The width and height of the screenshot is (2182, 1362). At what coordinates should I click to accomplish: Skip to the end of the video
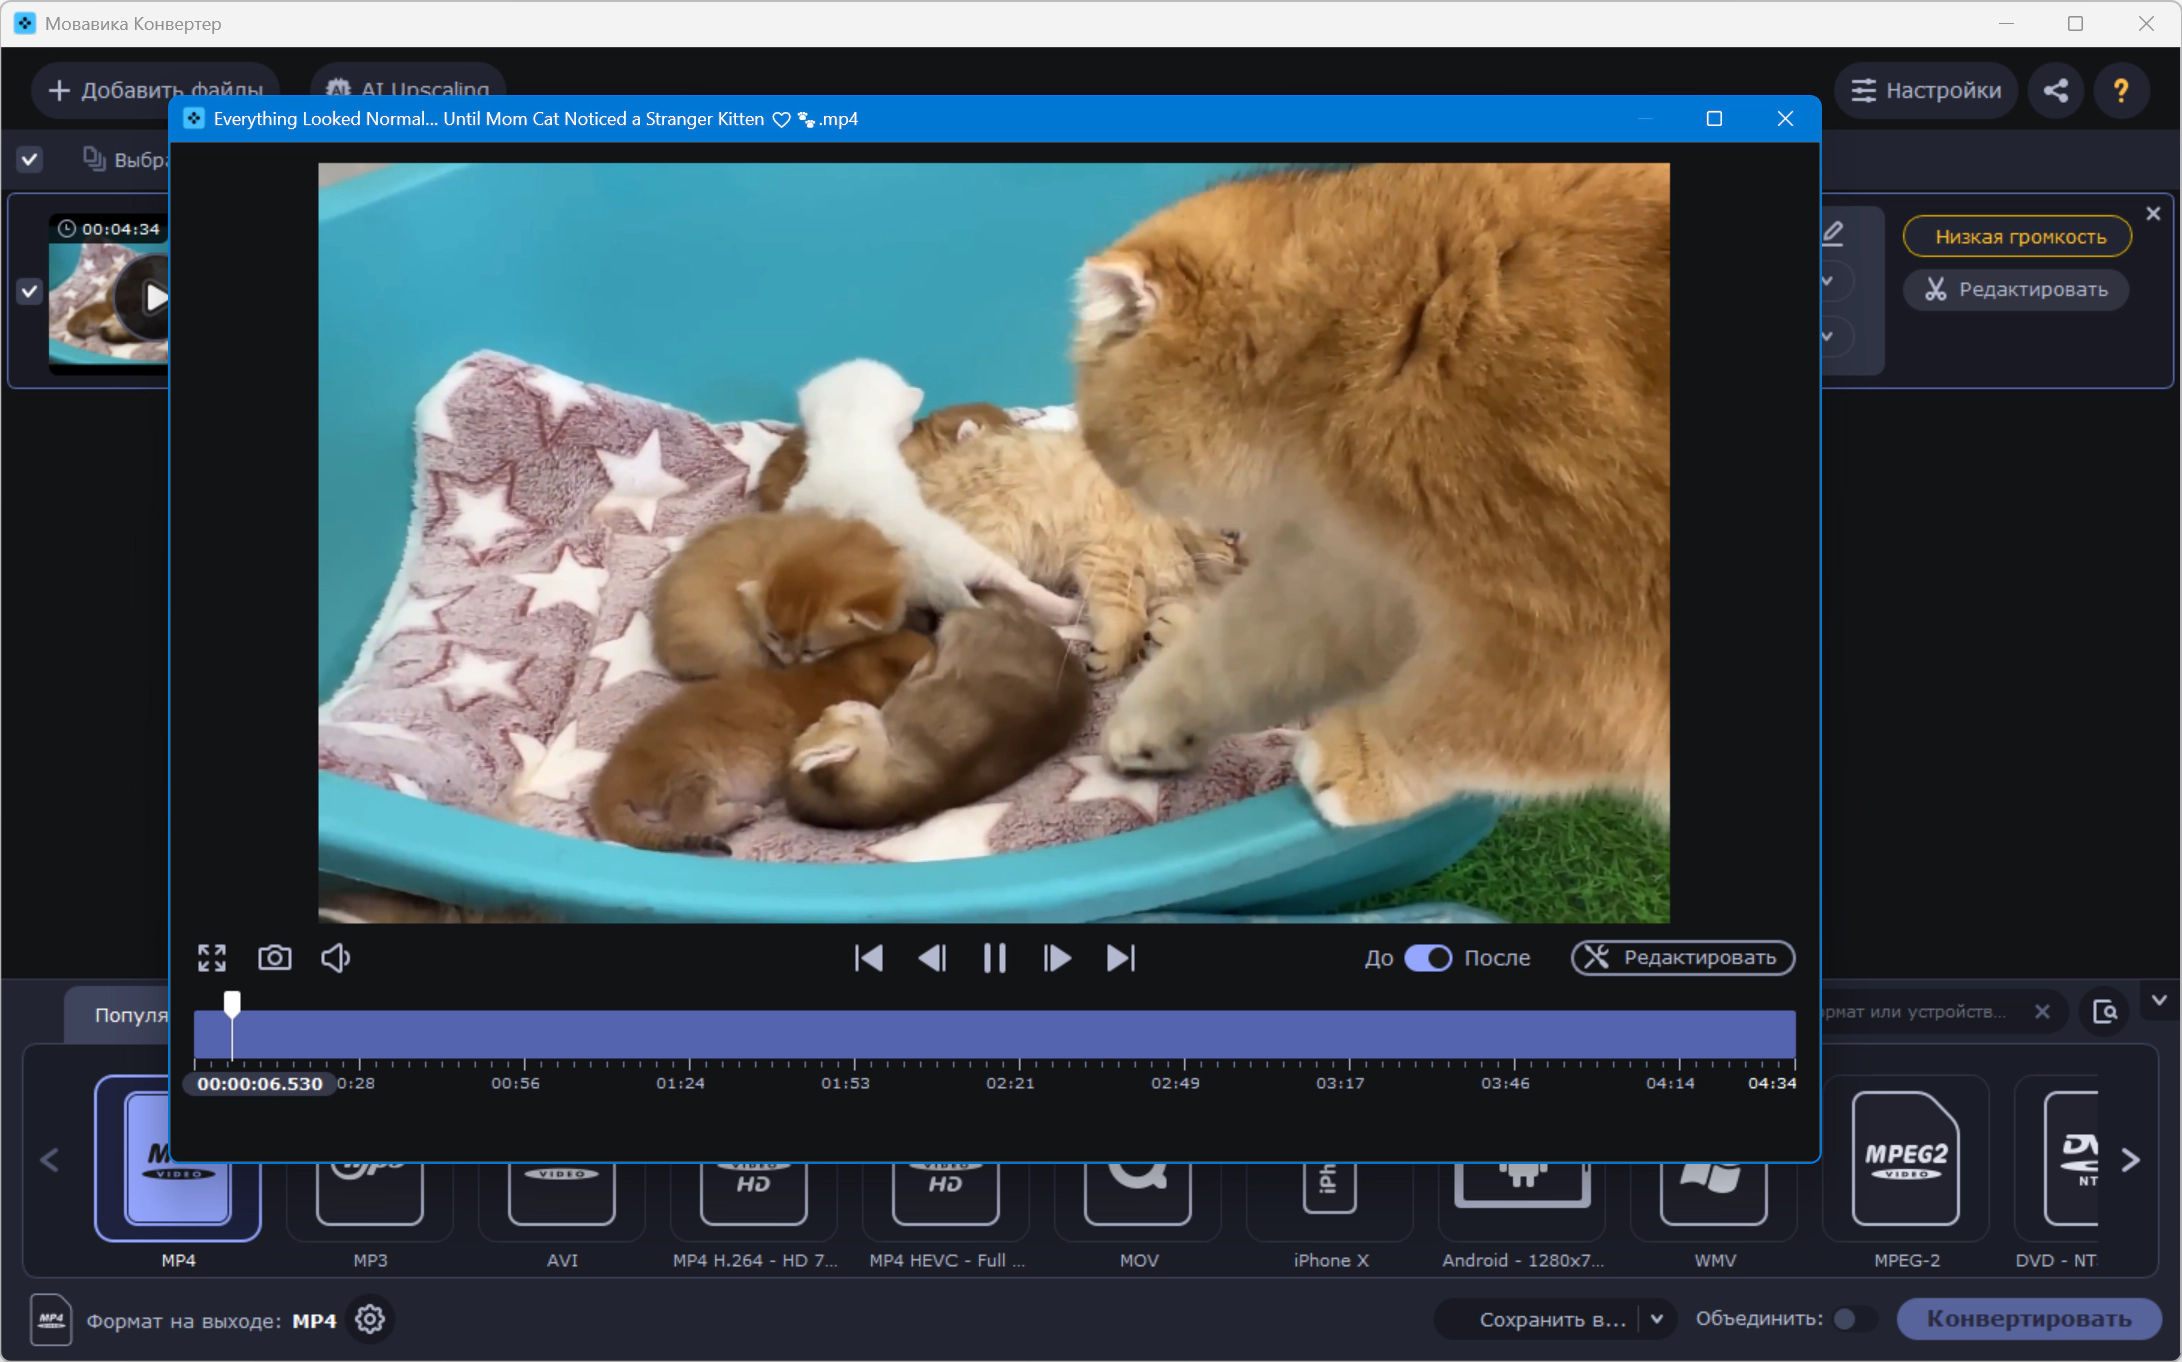pyautogui.click(x=1121, y=958)
